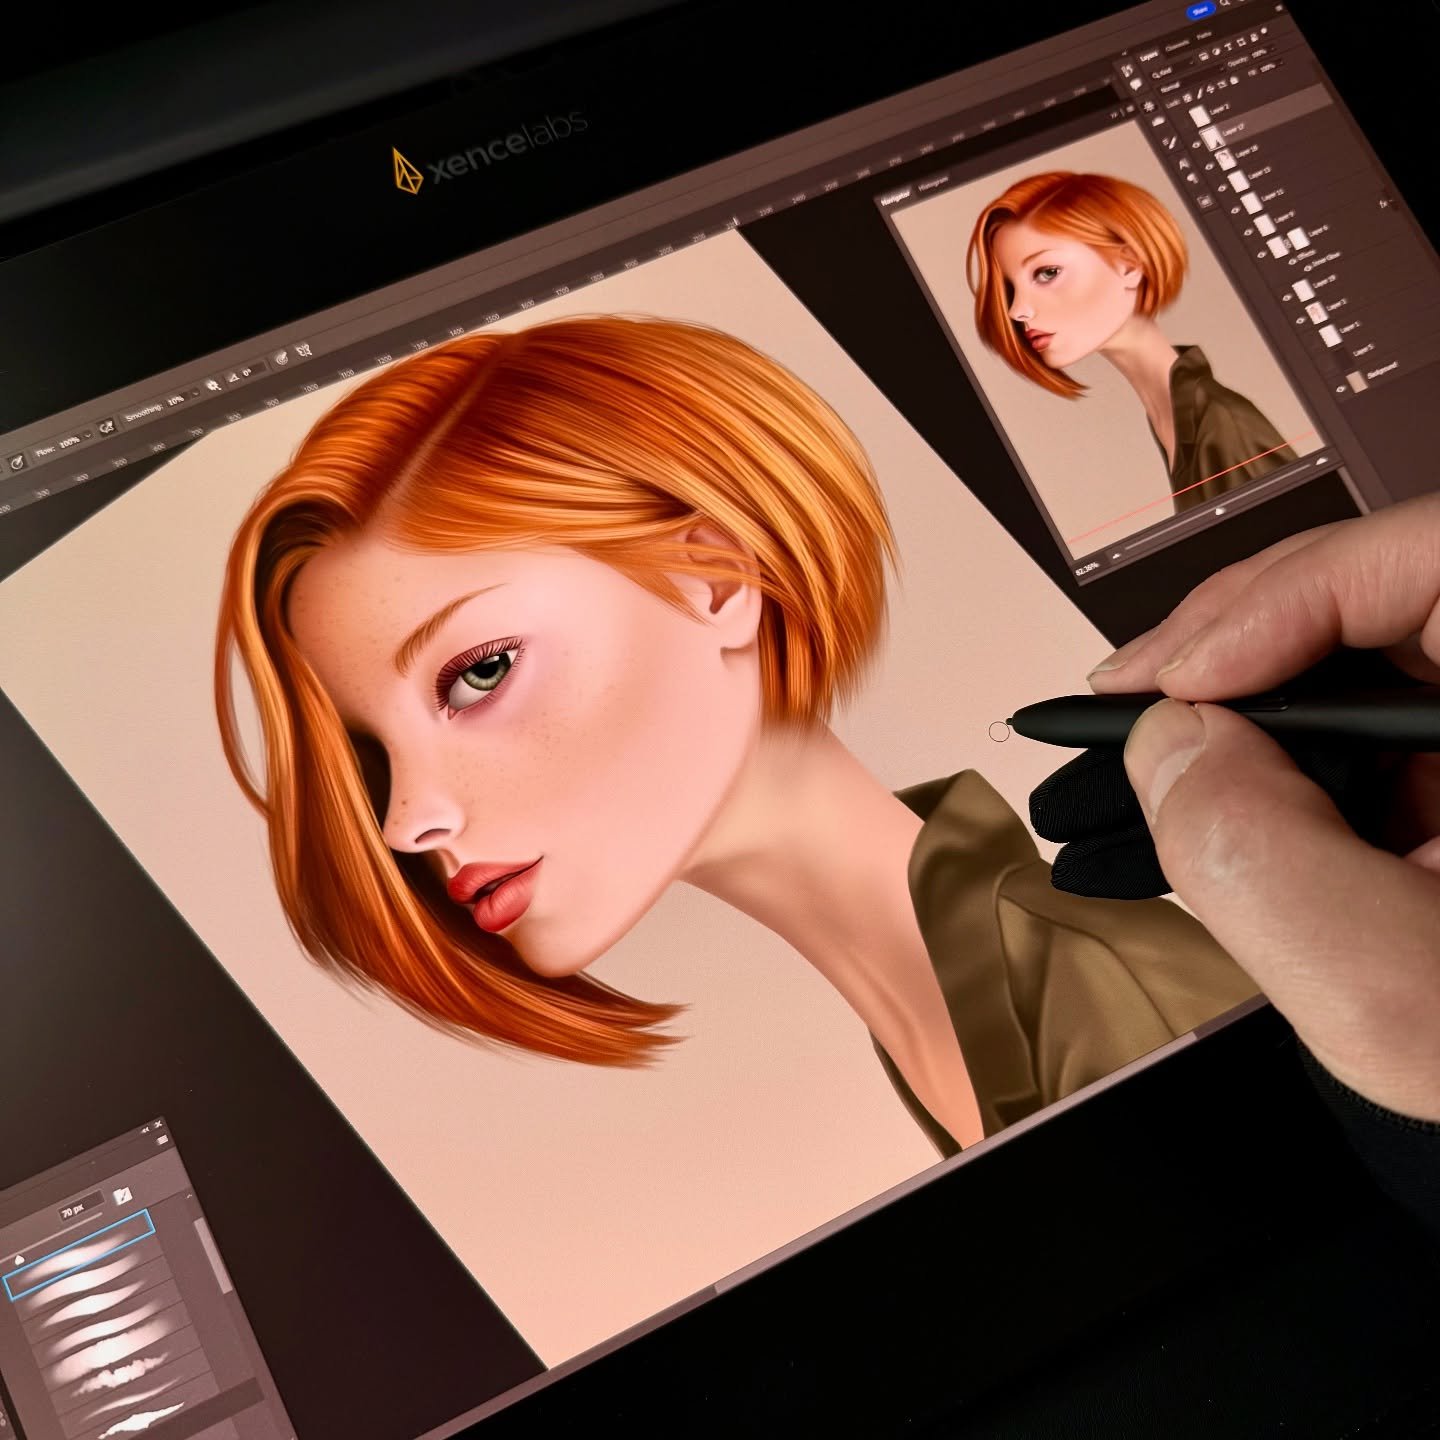Viewport: 1440px width, 1440px height.
Task: Click the lock transparent pixels icon
Action: 1188,97
